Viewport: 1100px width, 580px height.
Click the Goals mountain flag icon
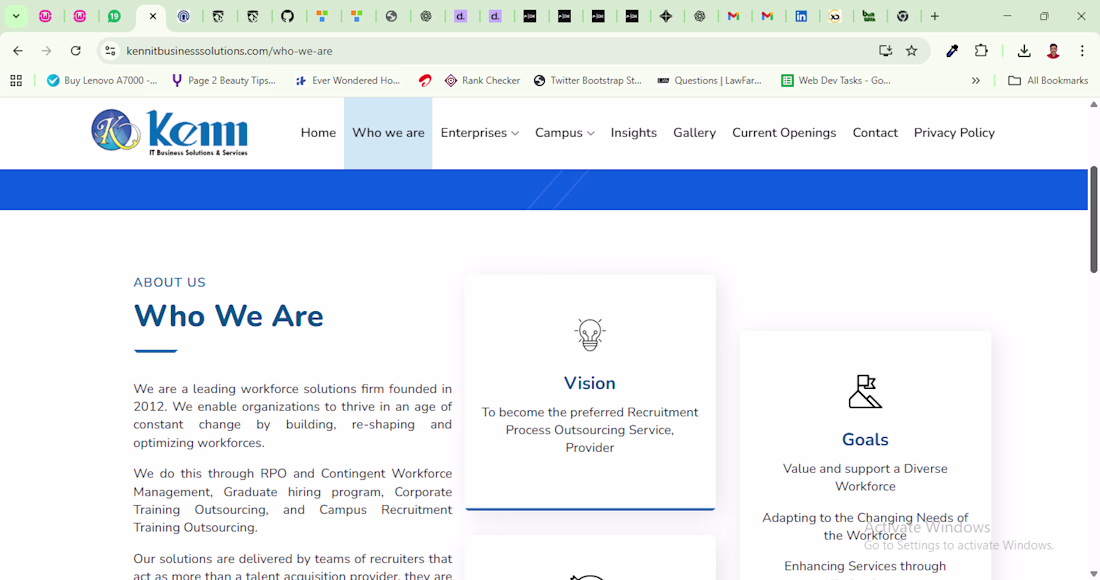(865, 391)
